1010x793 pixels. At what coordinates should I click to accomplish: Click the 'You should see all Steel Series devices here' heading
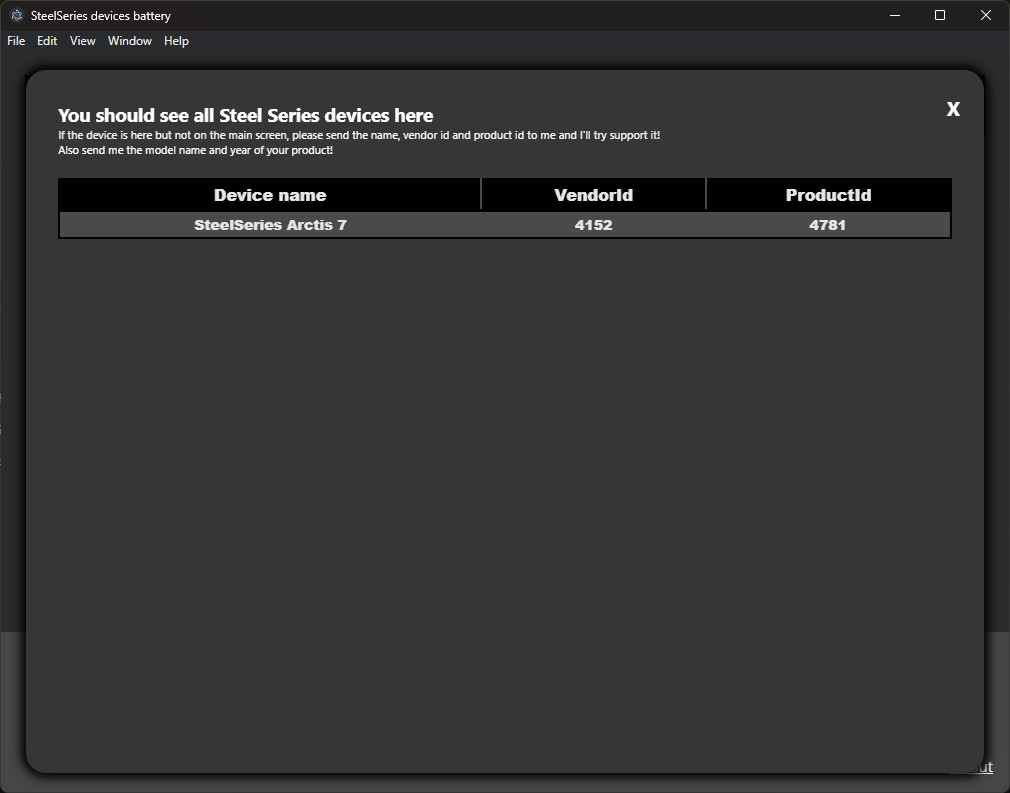coord(245,115)
